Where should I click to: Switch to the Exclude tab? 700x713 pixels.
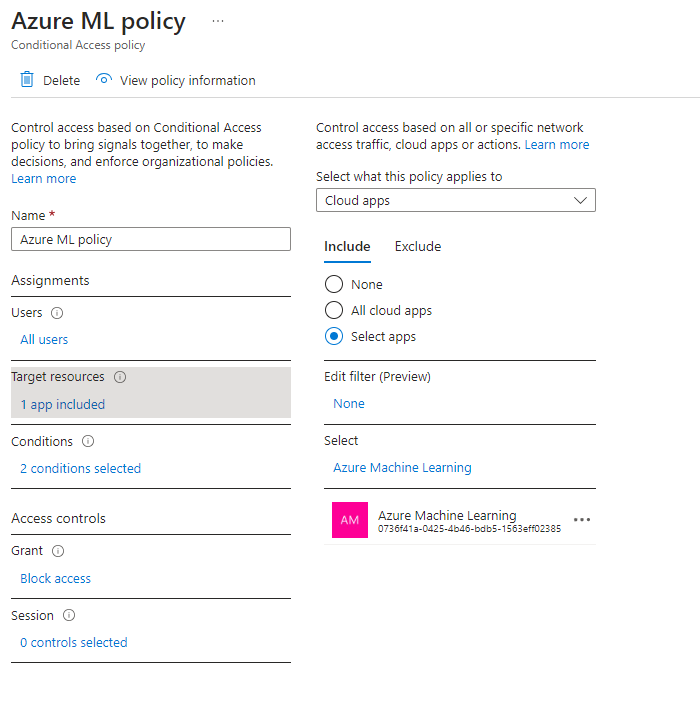point(418,247)
